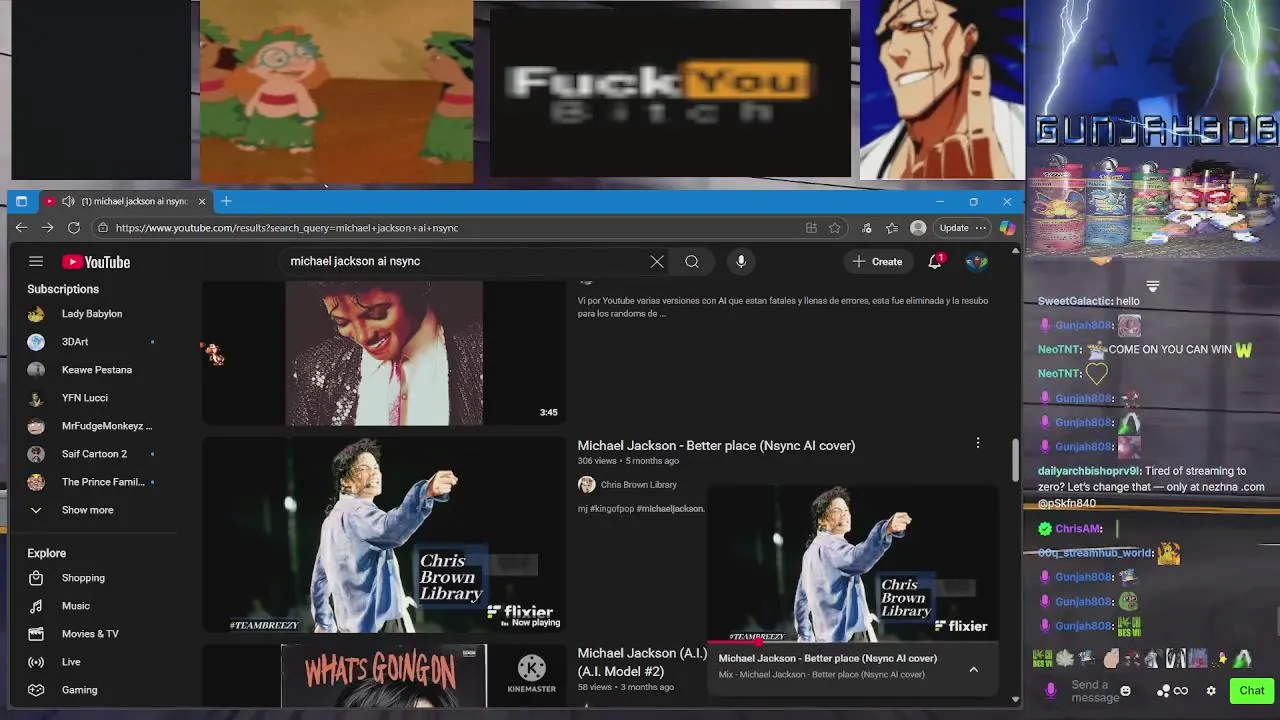This screenshot has width=1280, height=720.
Task: Open Chris Brown Library channel link
Action: 638,485
